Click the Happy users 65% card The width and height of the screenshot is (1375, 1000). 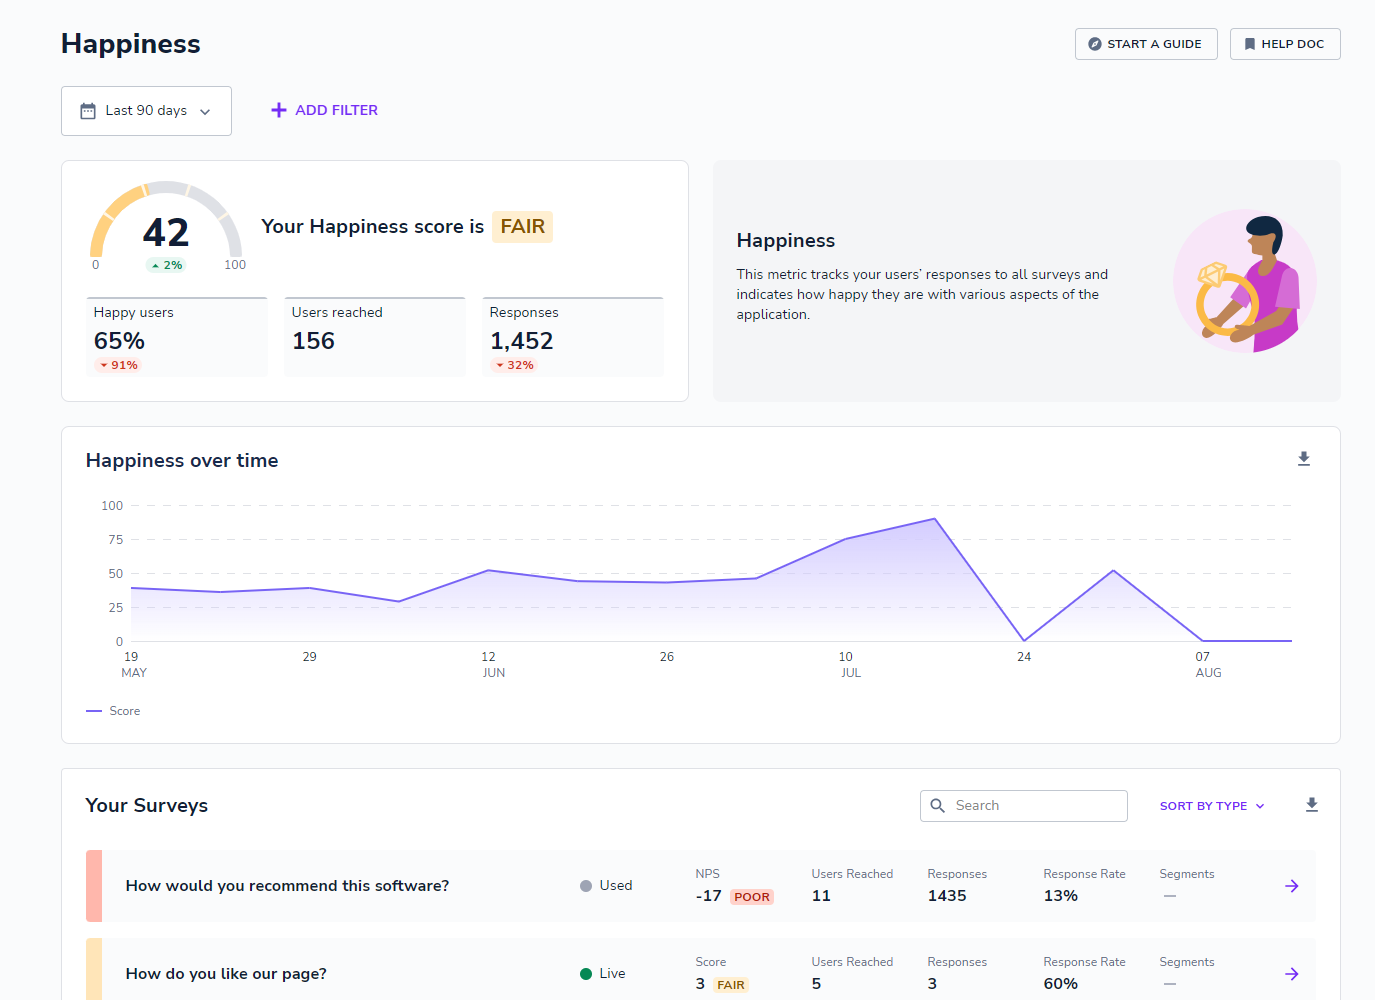(177, 337)
